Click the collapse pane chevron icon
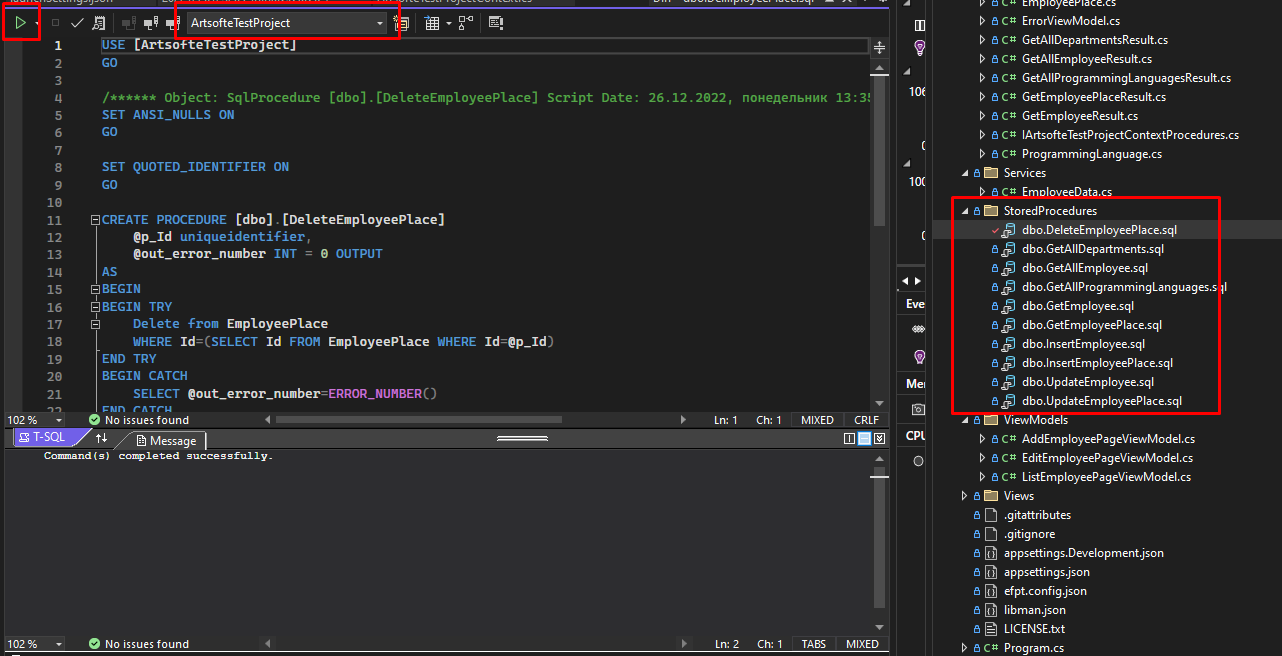 coord(879,438)
